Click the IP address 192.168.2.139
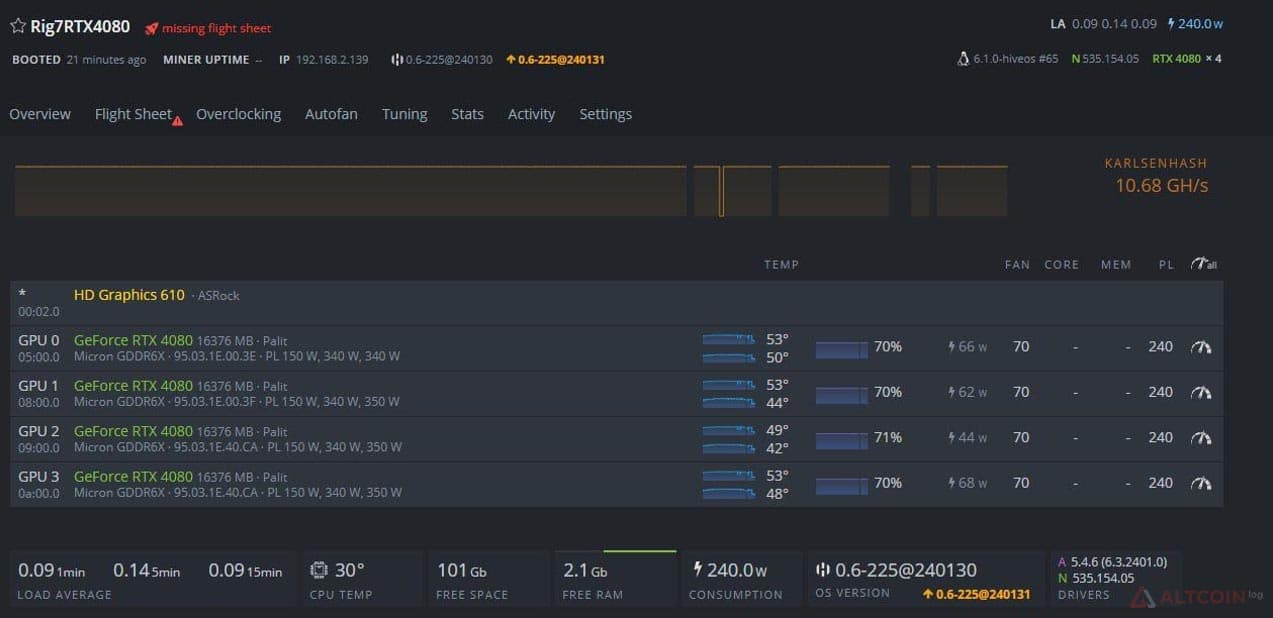The image size is (1273, 618). click(332, 59)
